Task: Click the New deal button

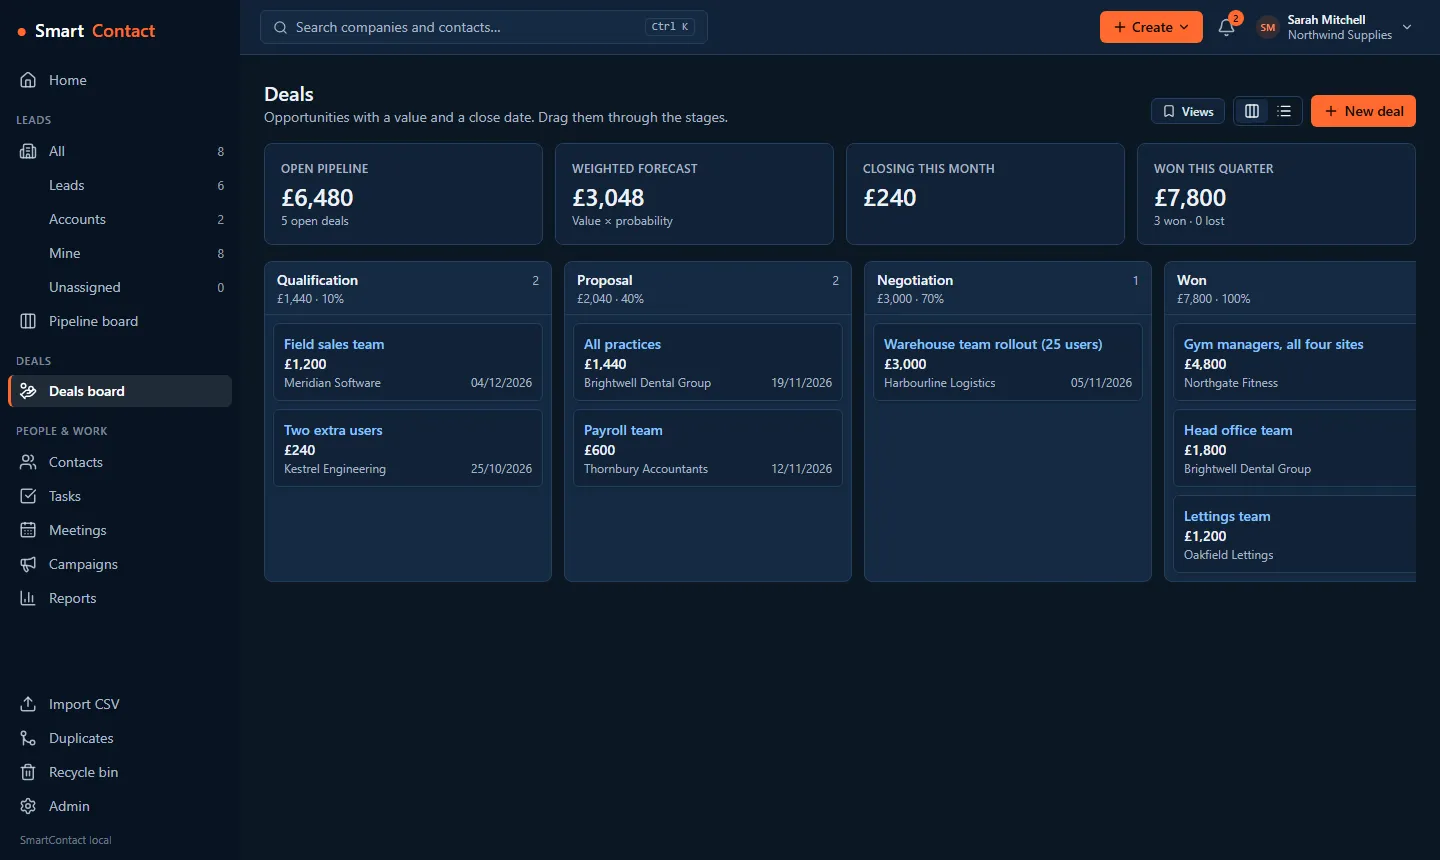Action: pyautogui.click(x=1363, y=111)
